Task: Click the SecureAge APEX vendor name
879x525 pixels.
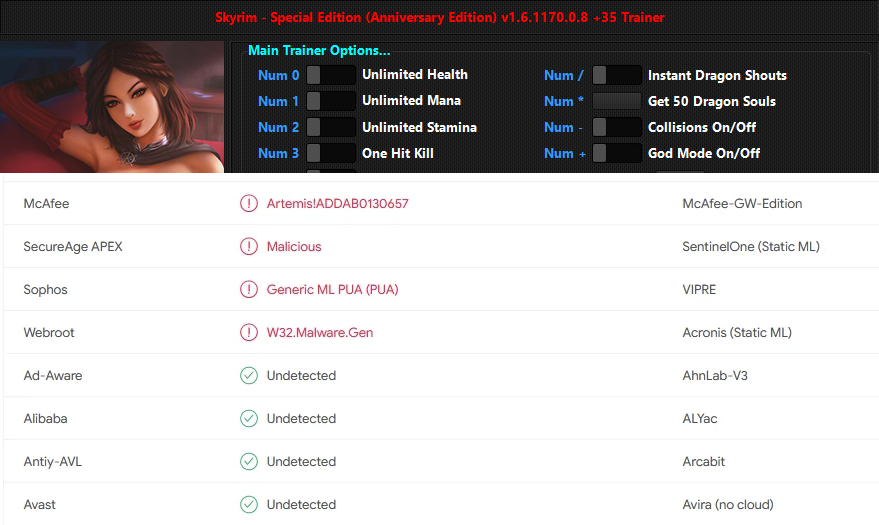Action: (73, 247)
